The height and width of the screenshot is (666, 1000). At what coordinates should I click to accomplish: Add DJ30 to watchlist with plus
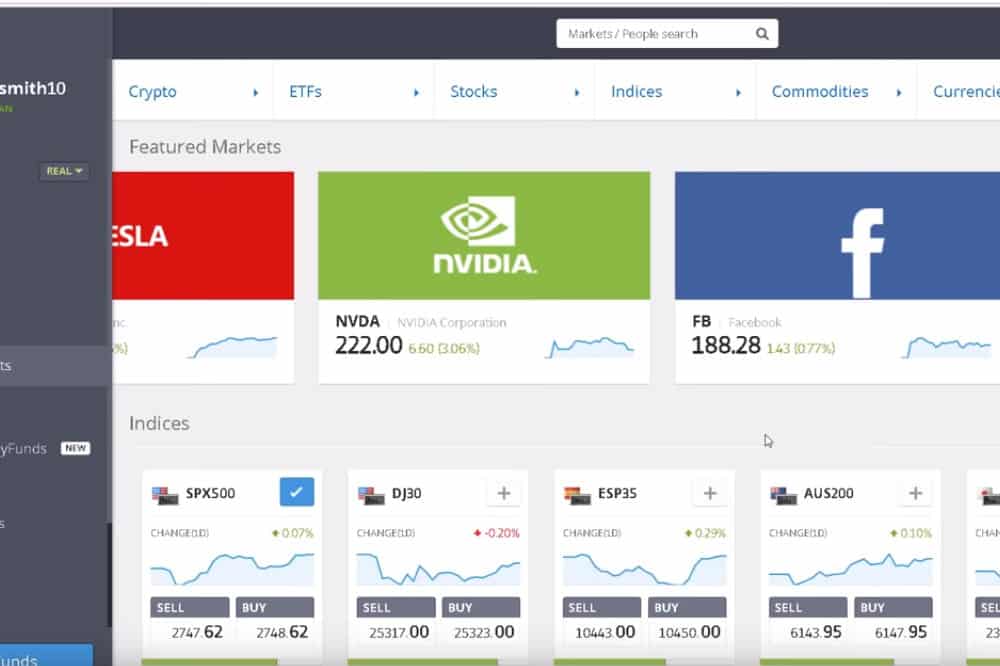point(503,493)
